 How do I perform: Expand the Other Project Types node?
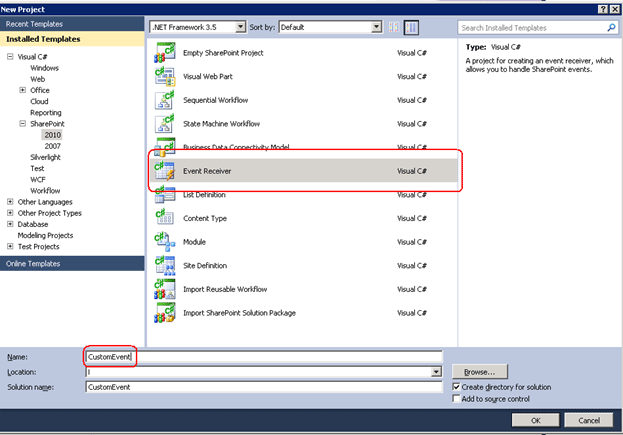coord(10,213)
